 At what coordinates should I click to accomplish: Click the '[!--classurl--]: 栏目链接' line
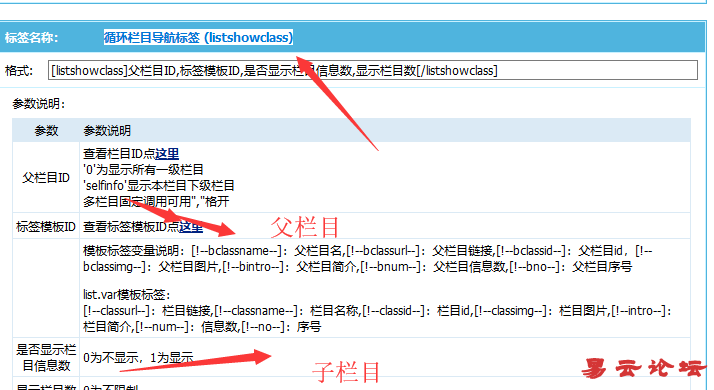(377, 311)
